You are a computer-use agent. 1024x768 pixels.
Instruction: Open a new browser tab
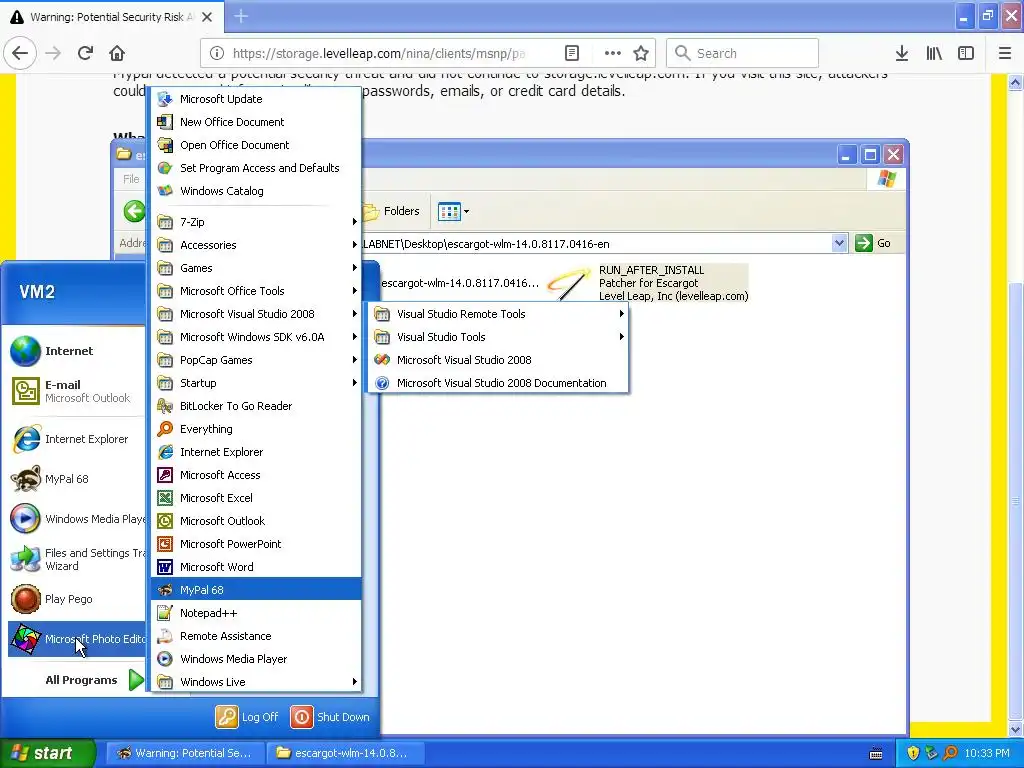tap(241, 16)
